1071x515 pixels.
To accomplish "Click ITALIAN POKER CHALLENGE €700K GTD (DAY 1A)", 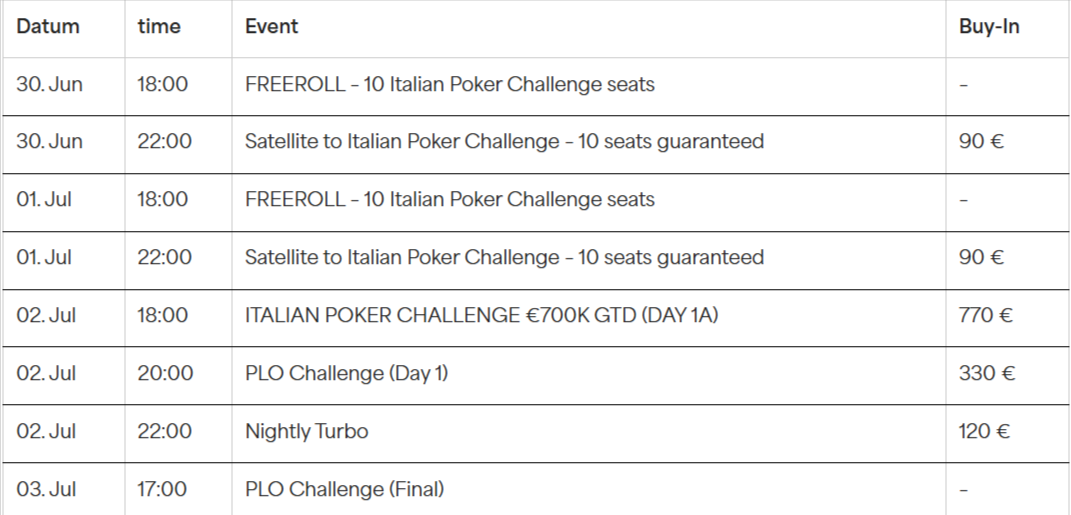I will tap(481, 316).
